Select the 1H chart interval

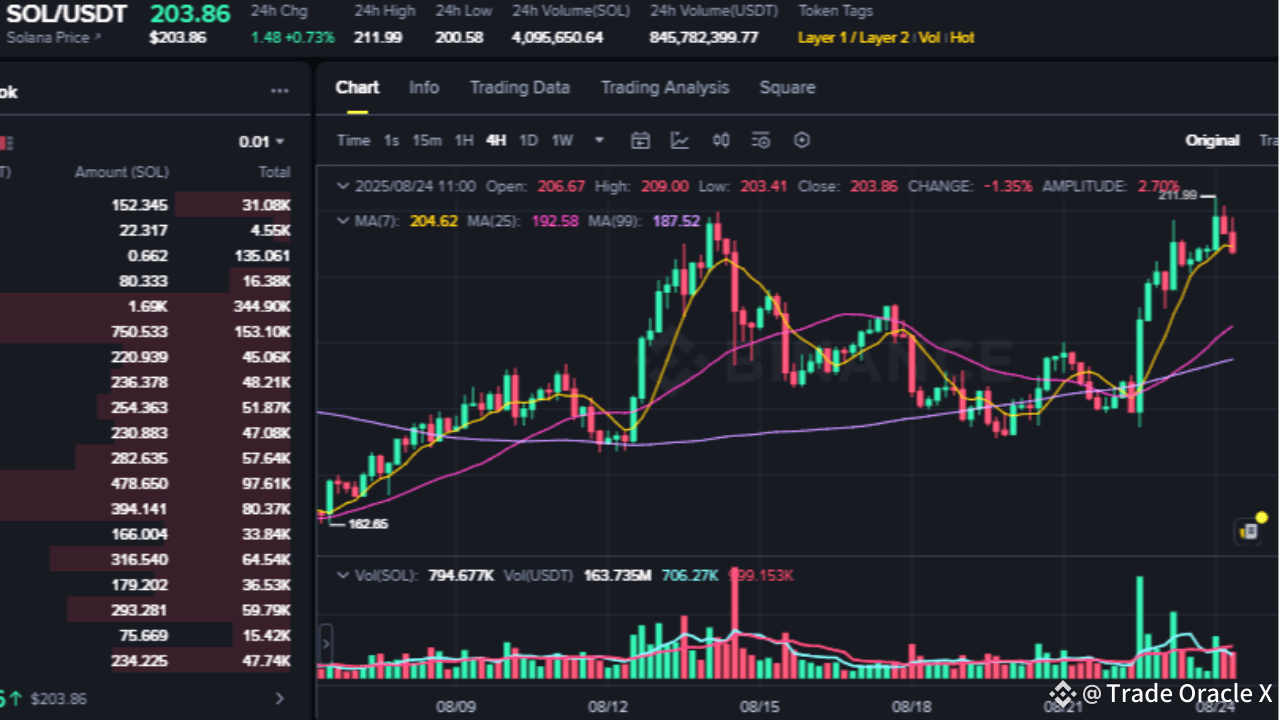pyautogui.click(x=464, y=140)
